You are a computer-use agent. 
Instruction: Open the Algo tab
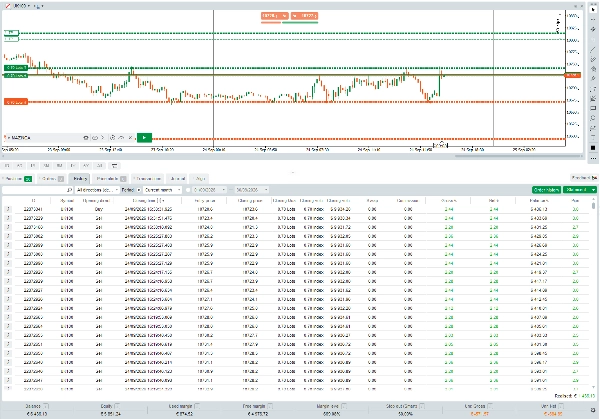pos(200,179)
